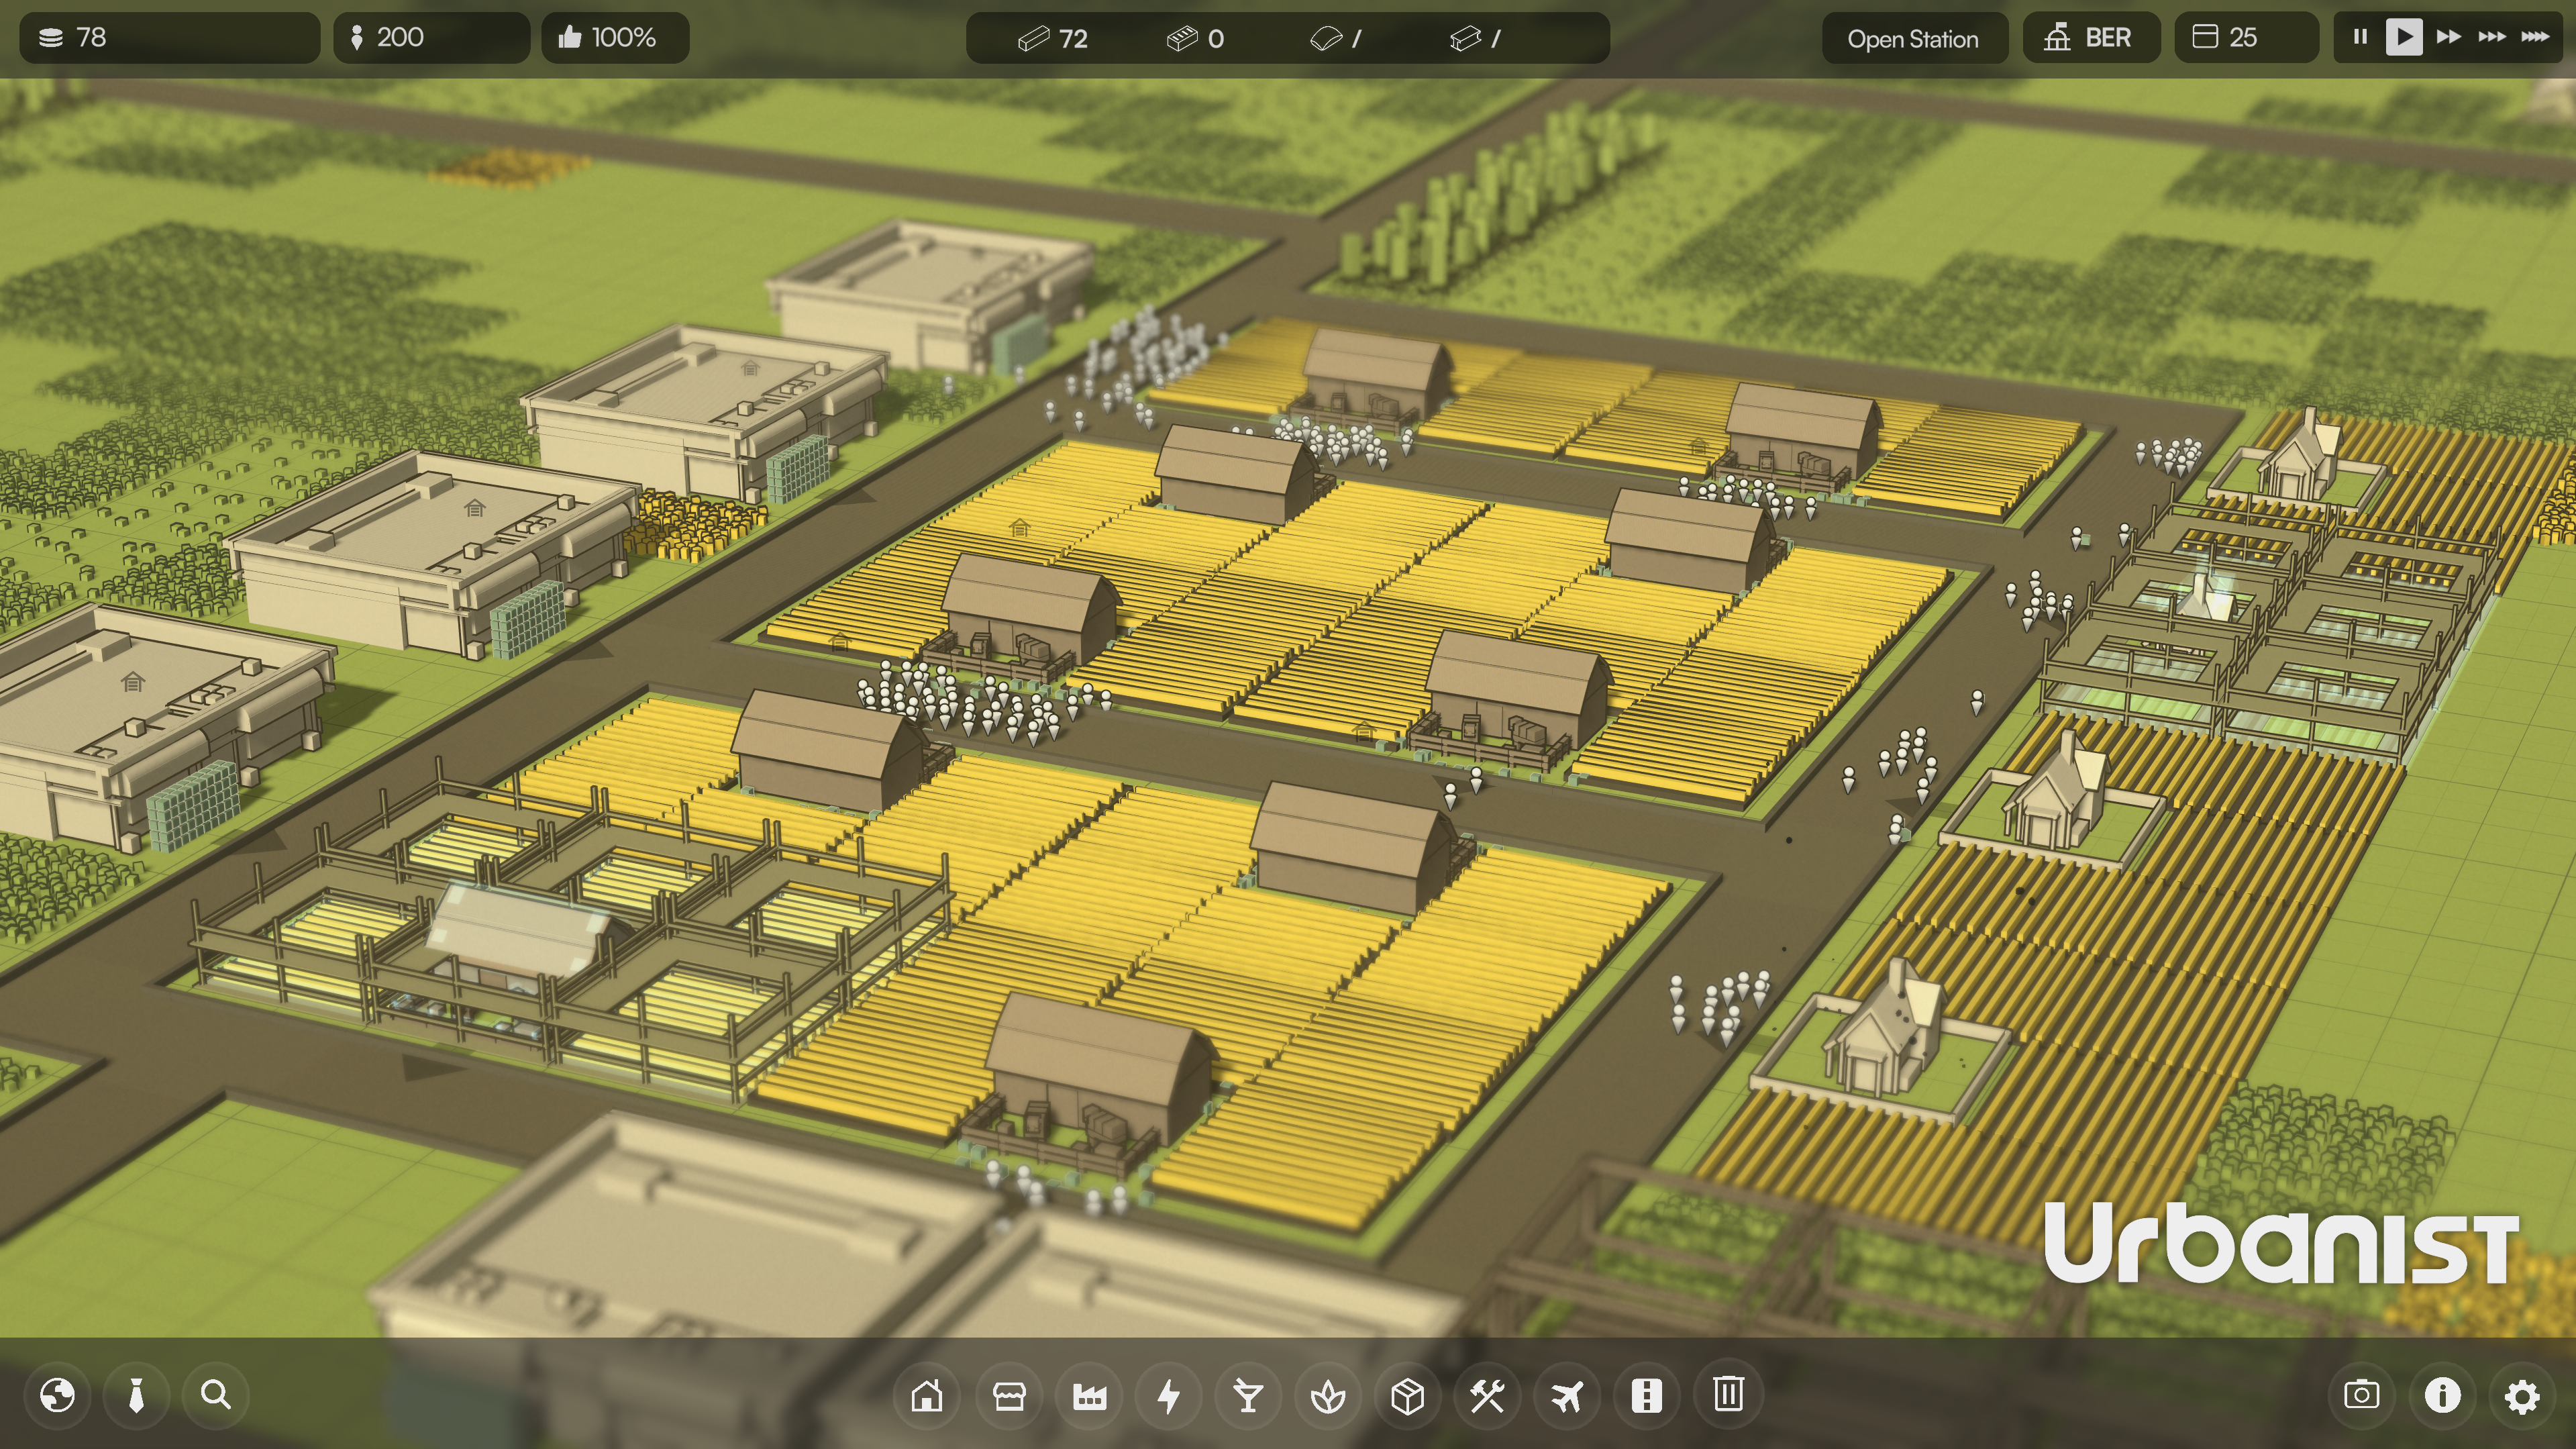Image resolution: width=2576 pixels, height=1449 pixels.
Task: Open the magnifier search tool
Action: (x=216, y=1395)
